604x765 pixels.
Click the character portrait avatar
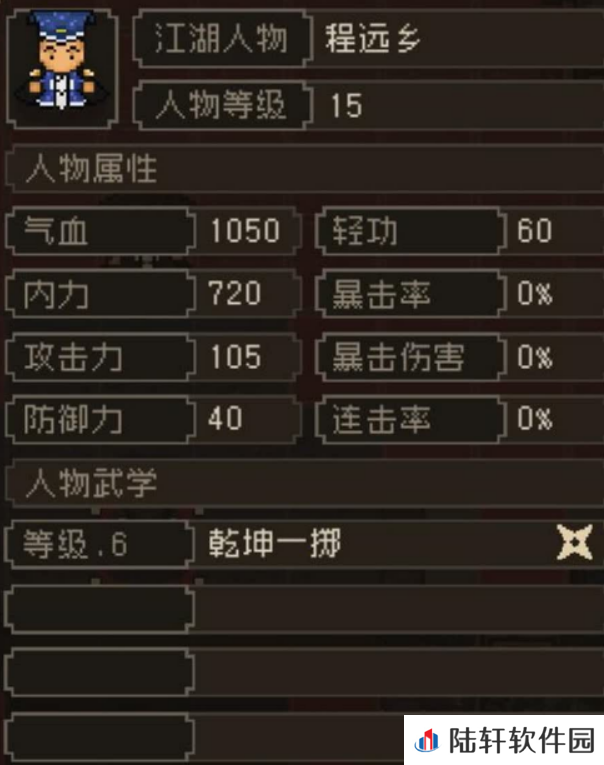point(61,68)
